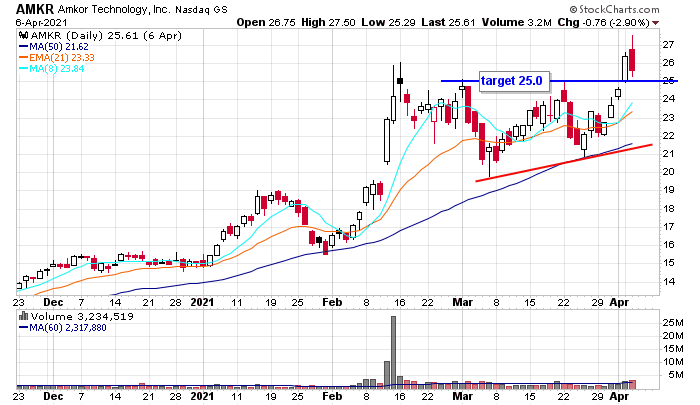This screenshot has height=405, width=700.
Task: Click the 27 price axis label
Action: click(x=668, y=45)
